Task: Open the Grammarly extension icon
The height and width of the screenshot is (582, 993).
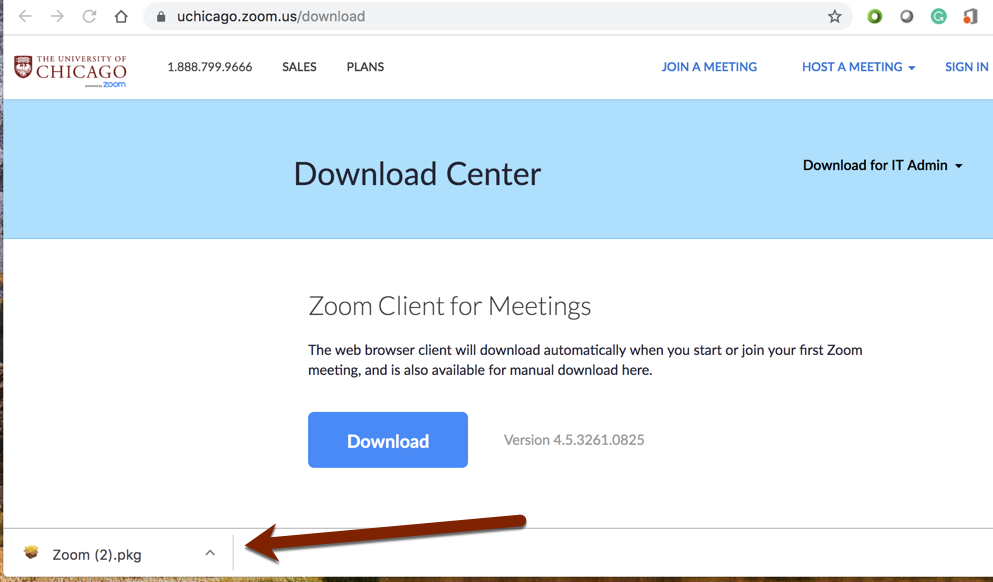Action: pos(939,16)
